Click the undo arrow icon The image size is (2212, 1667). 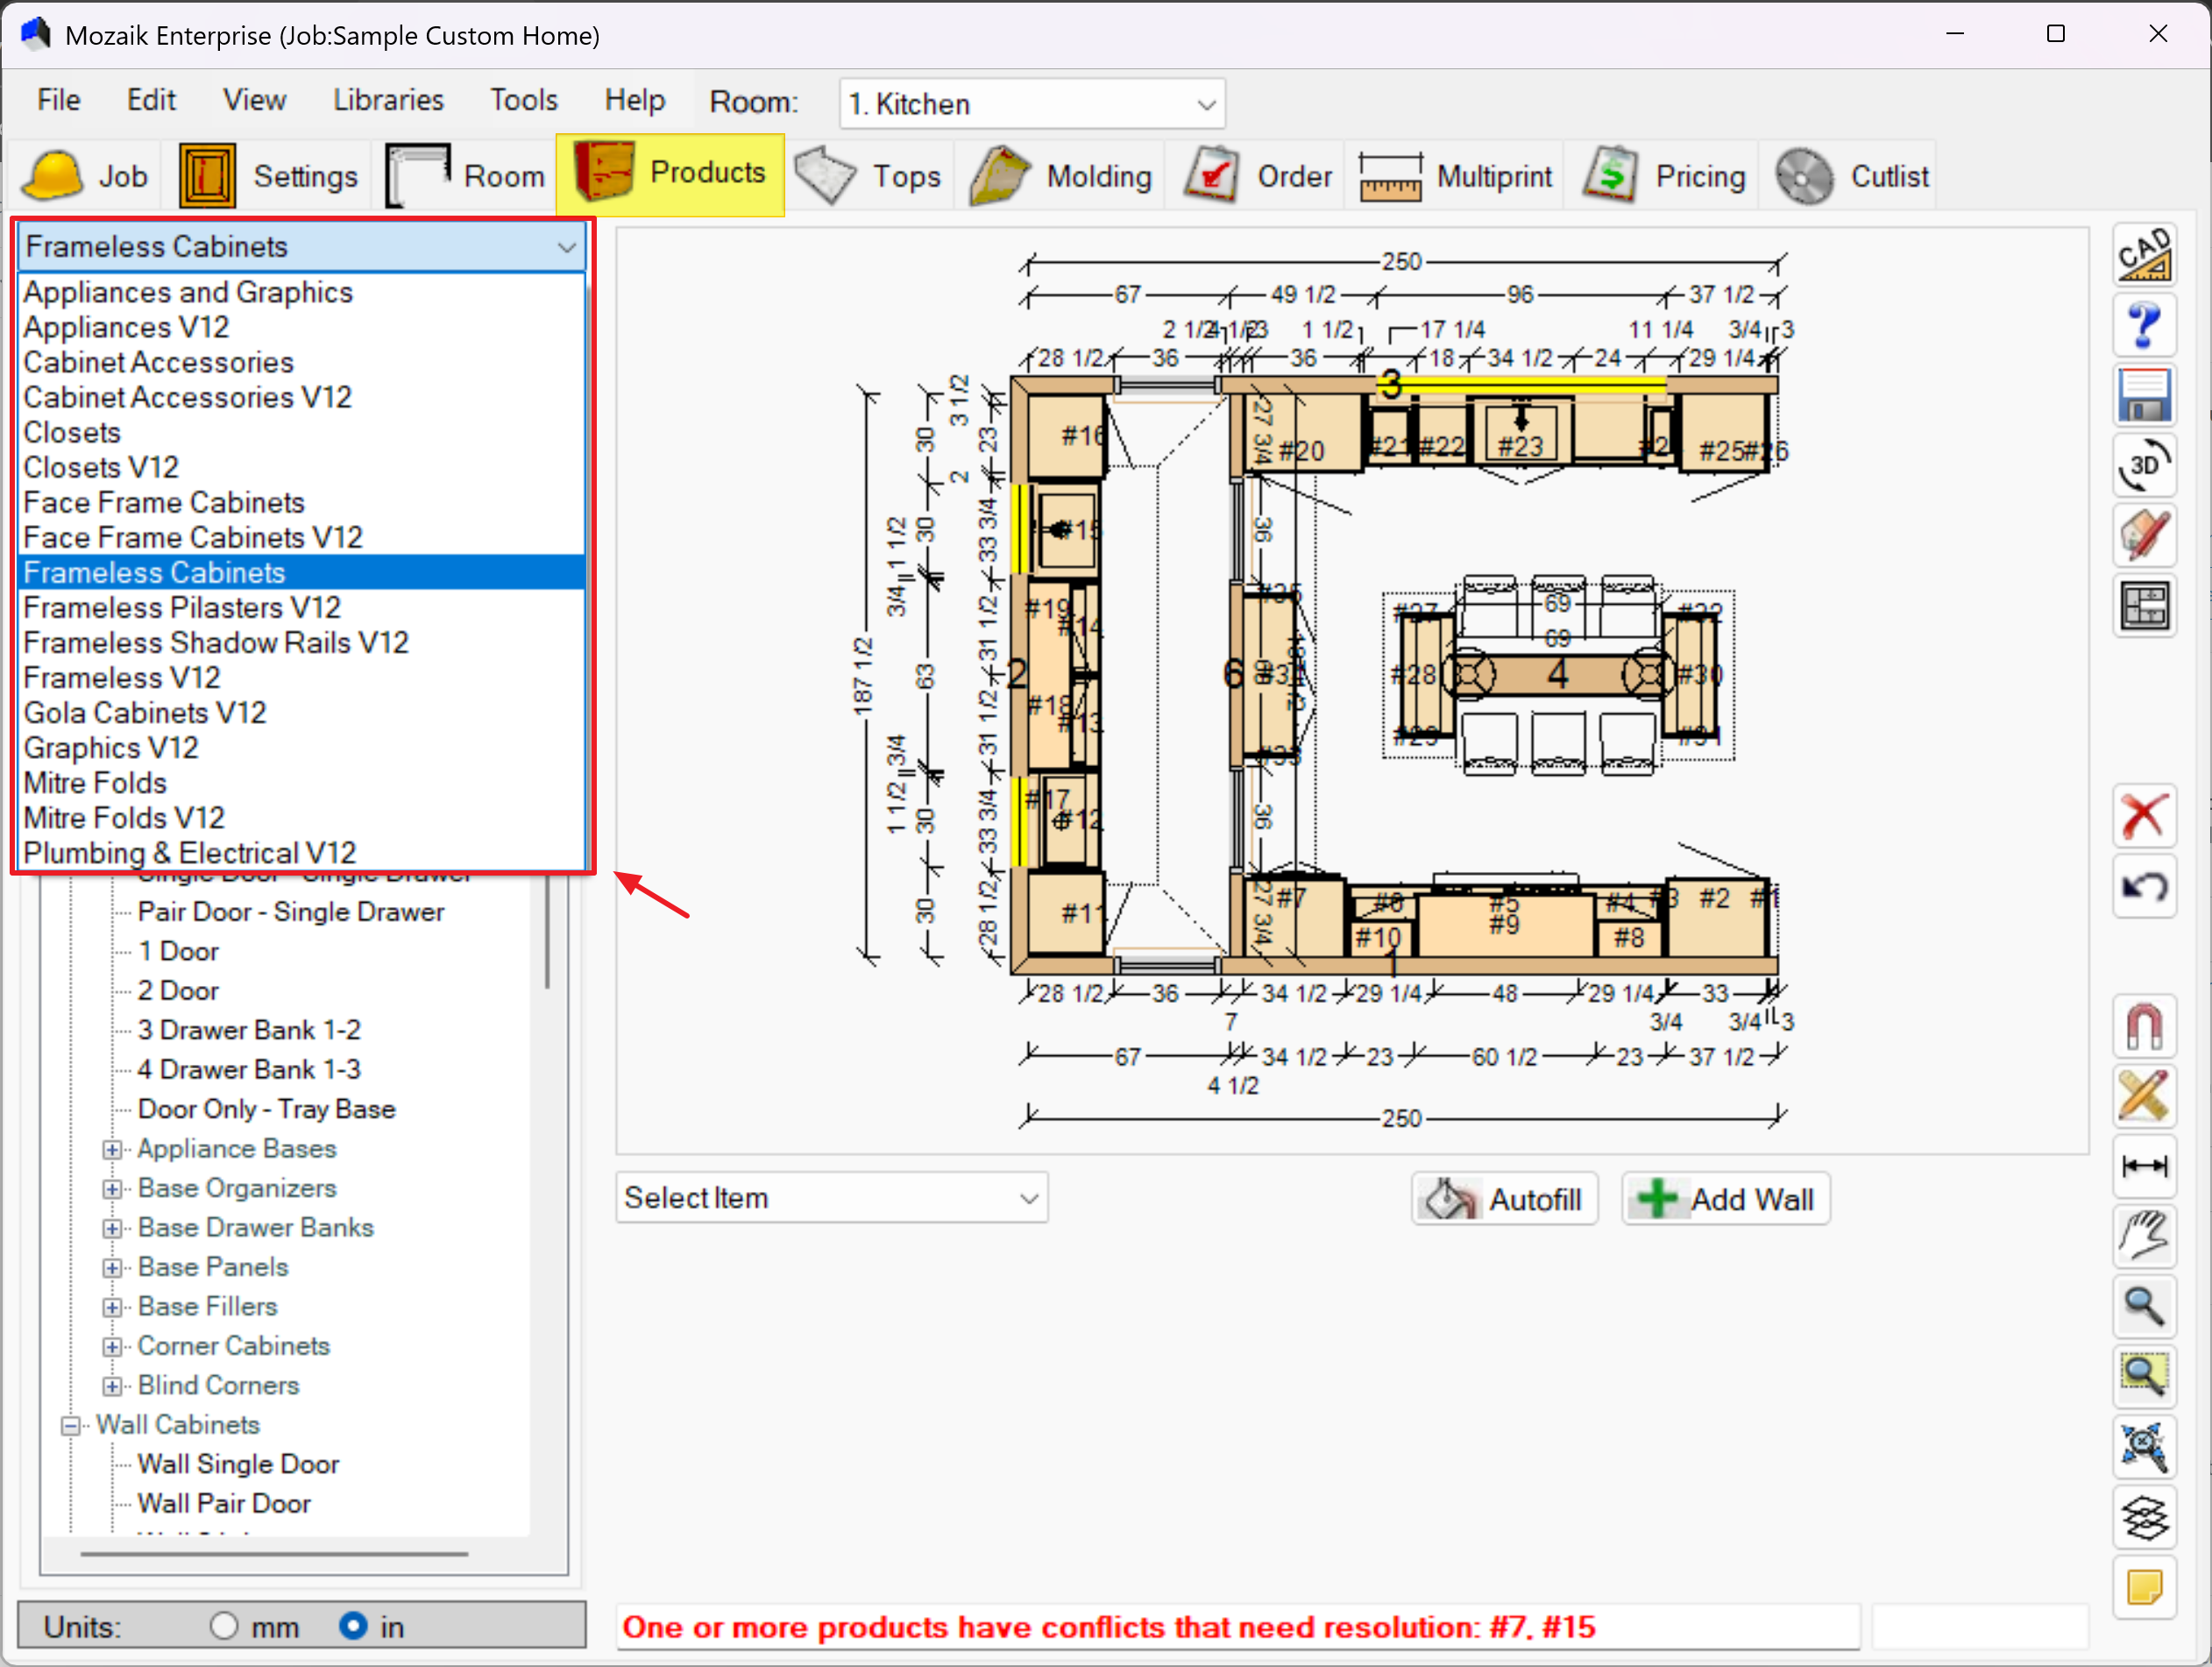click(2144, 886)
